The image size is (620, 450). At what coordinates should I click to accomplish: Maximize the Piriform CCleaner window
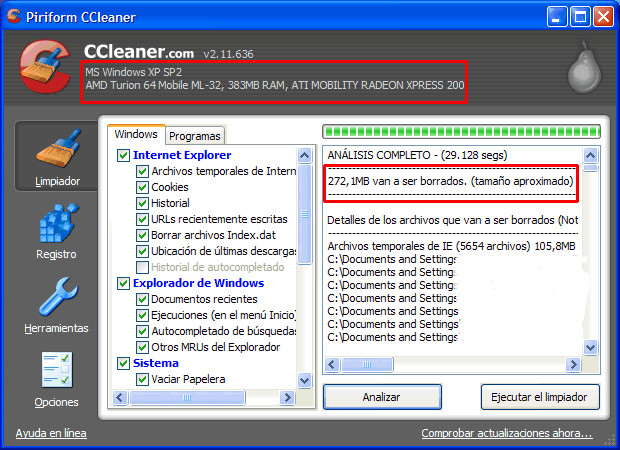click(x=580, y=17)
